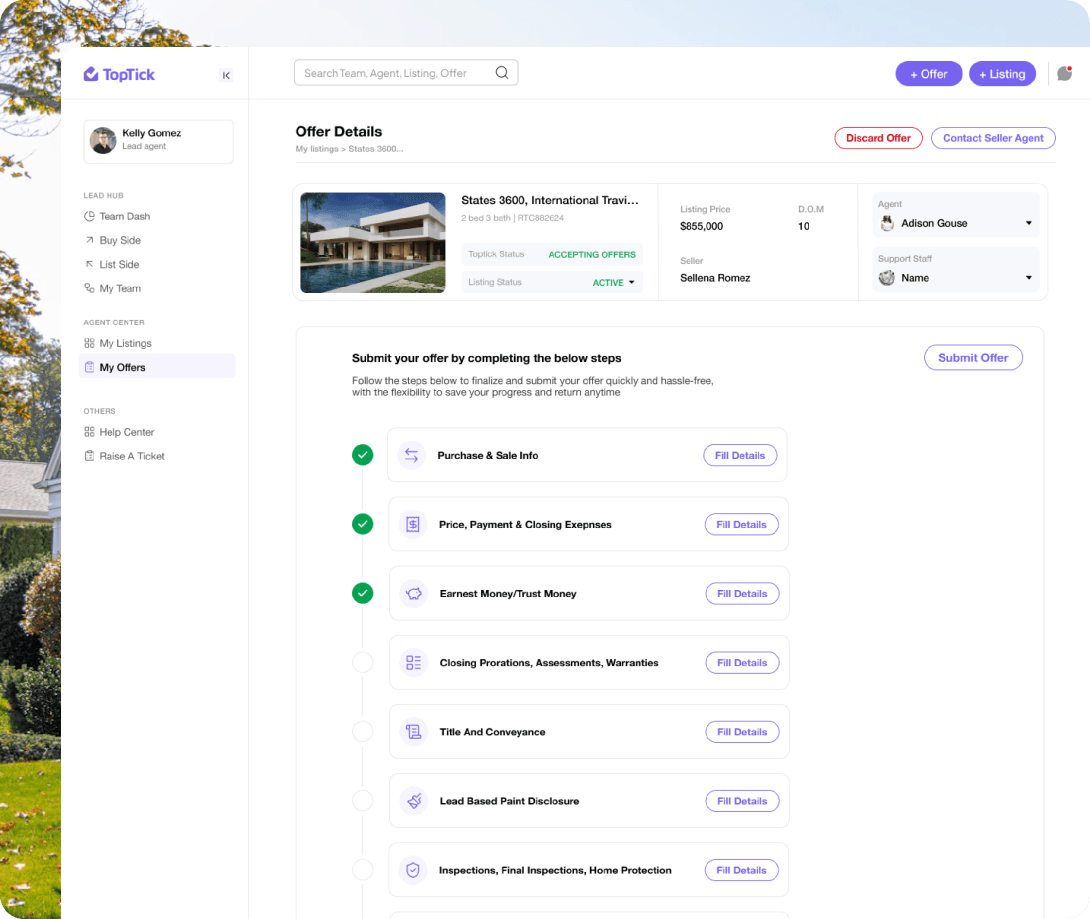Click the My Team icon
Viewport: 1090px width, 919px height.
pyautogui.click(x=89, y=288)
